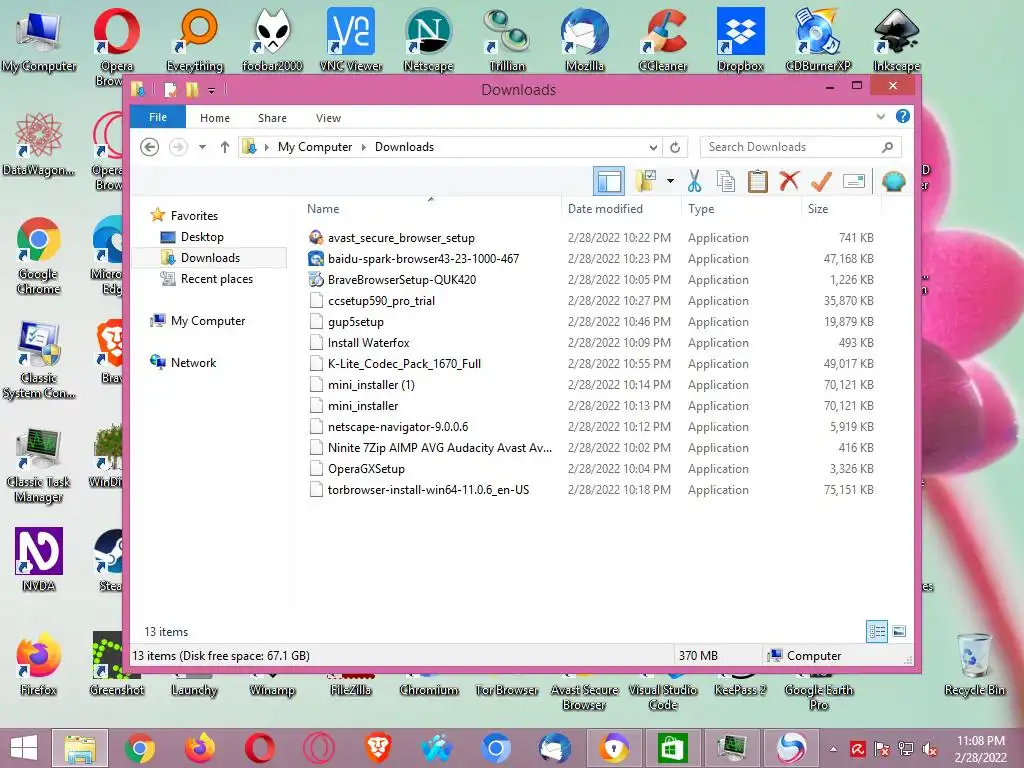Open the Netscape desktop shortcut
Screen dimensions: 1024x768
click(x=428, y=39)
